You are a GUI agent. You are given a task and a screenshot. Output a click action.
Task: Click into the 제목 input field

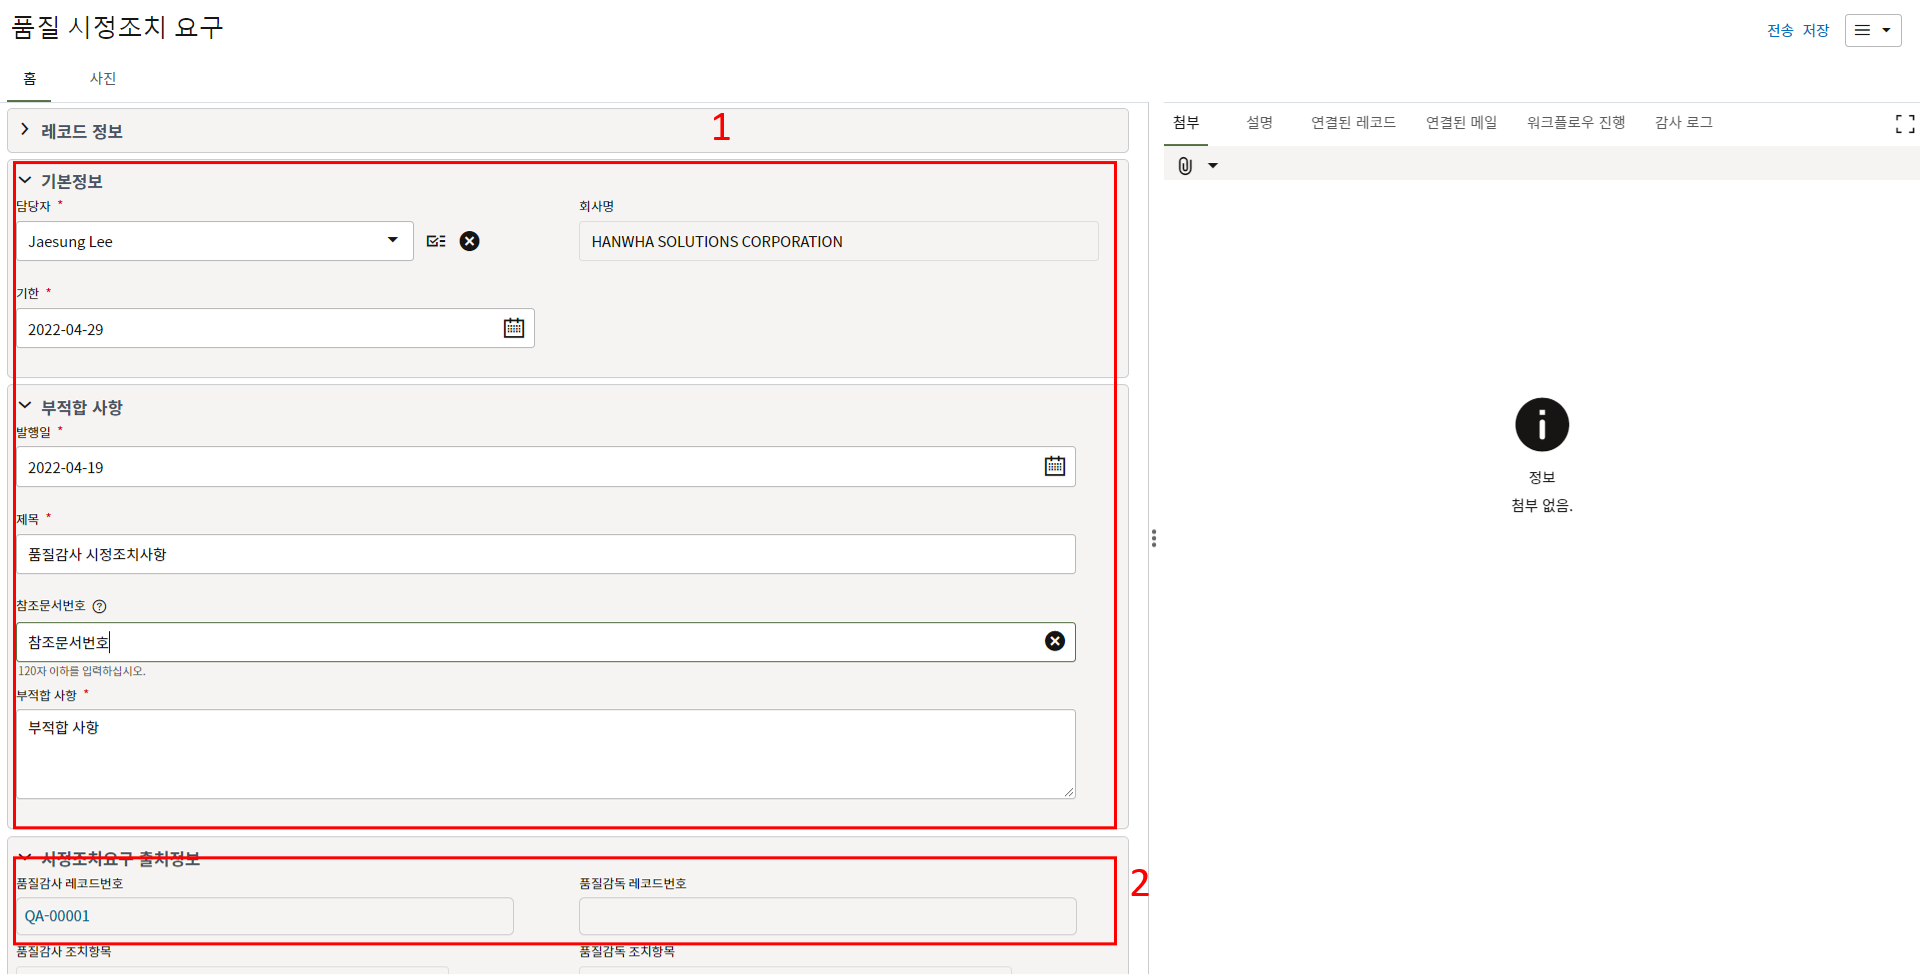[x=545, y=554]
